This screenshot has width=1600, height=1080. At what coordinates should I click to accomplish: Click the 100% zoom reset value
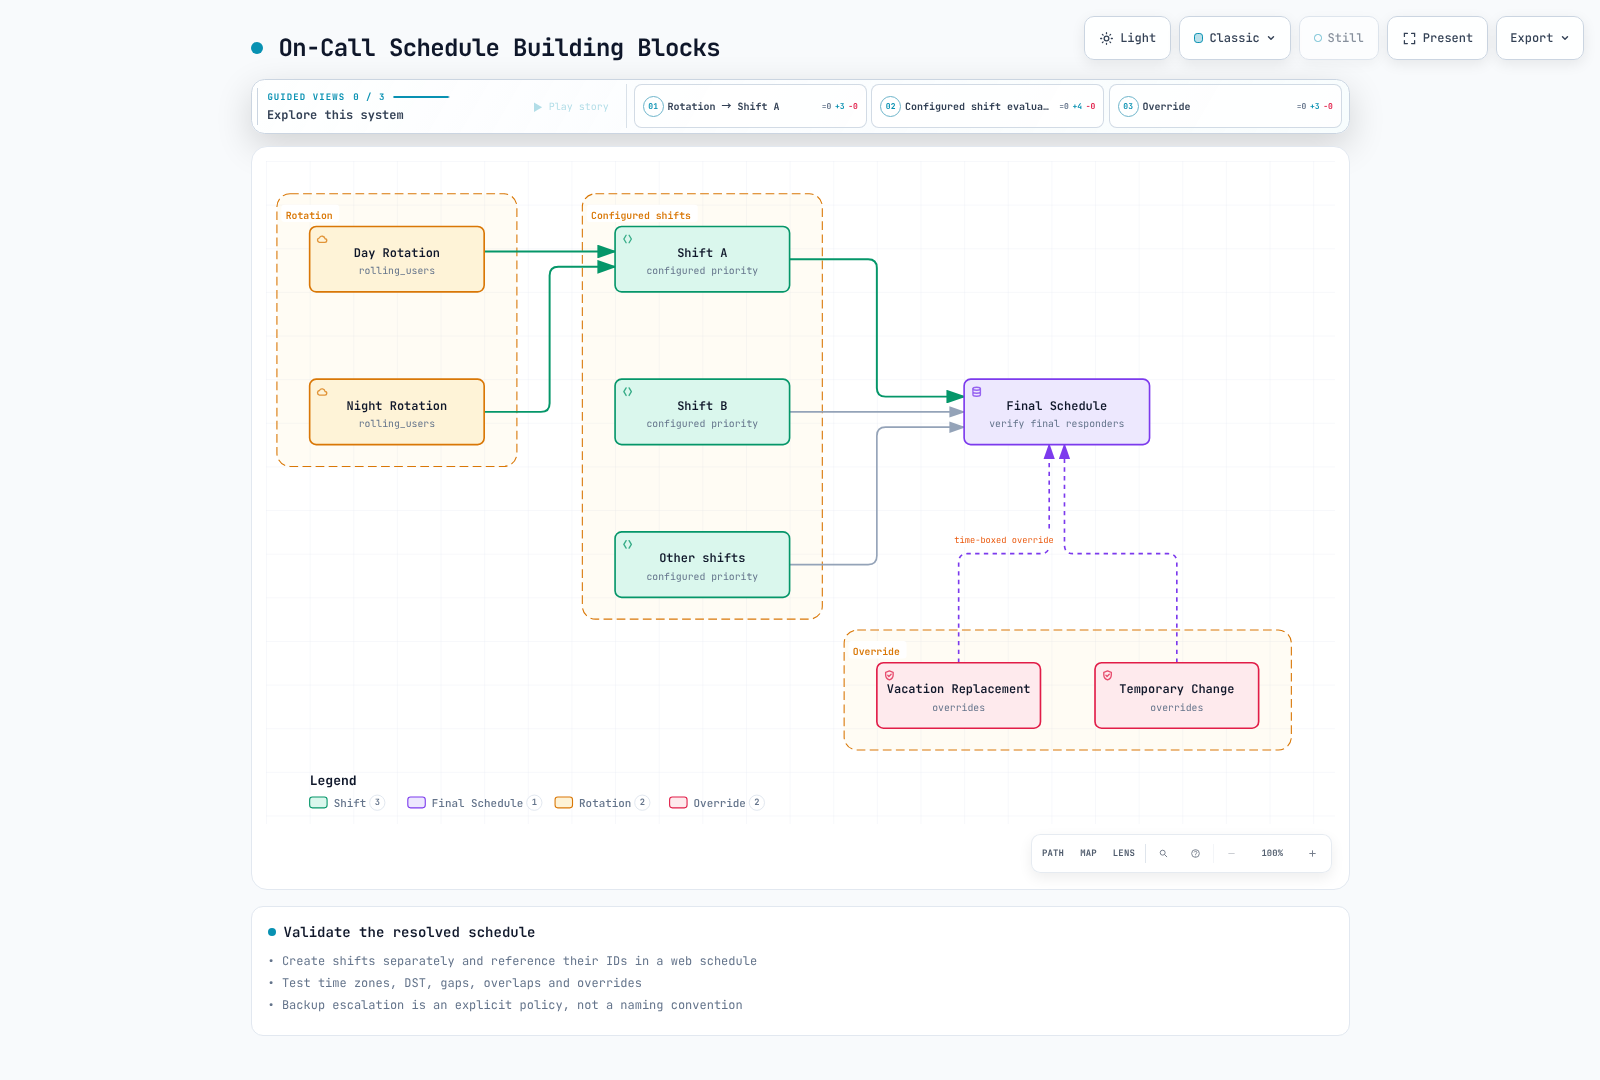point(1272,854)
